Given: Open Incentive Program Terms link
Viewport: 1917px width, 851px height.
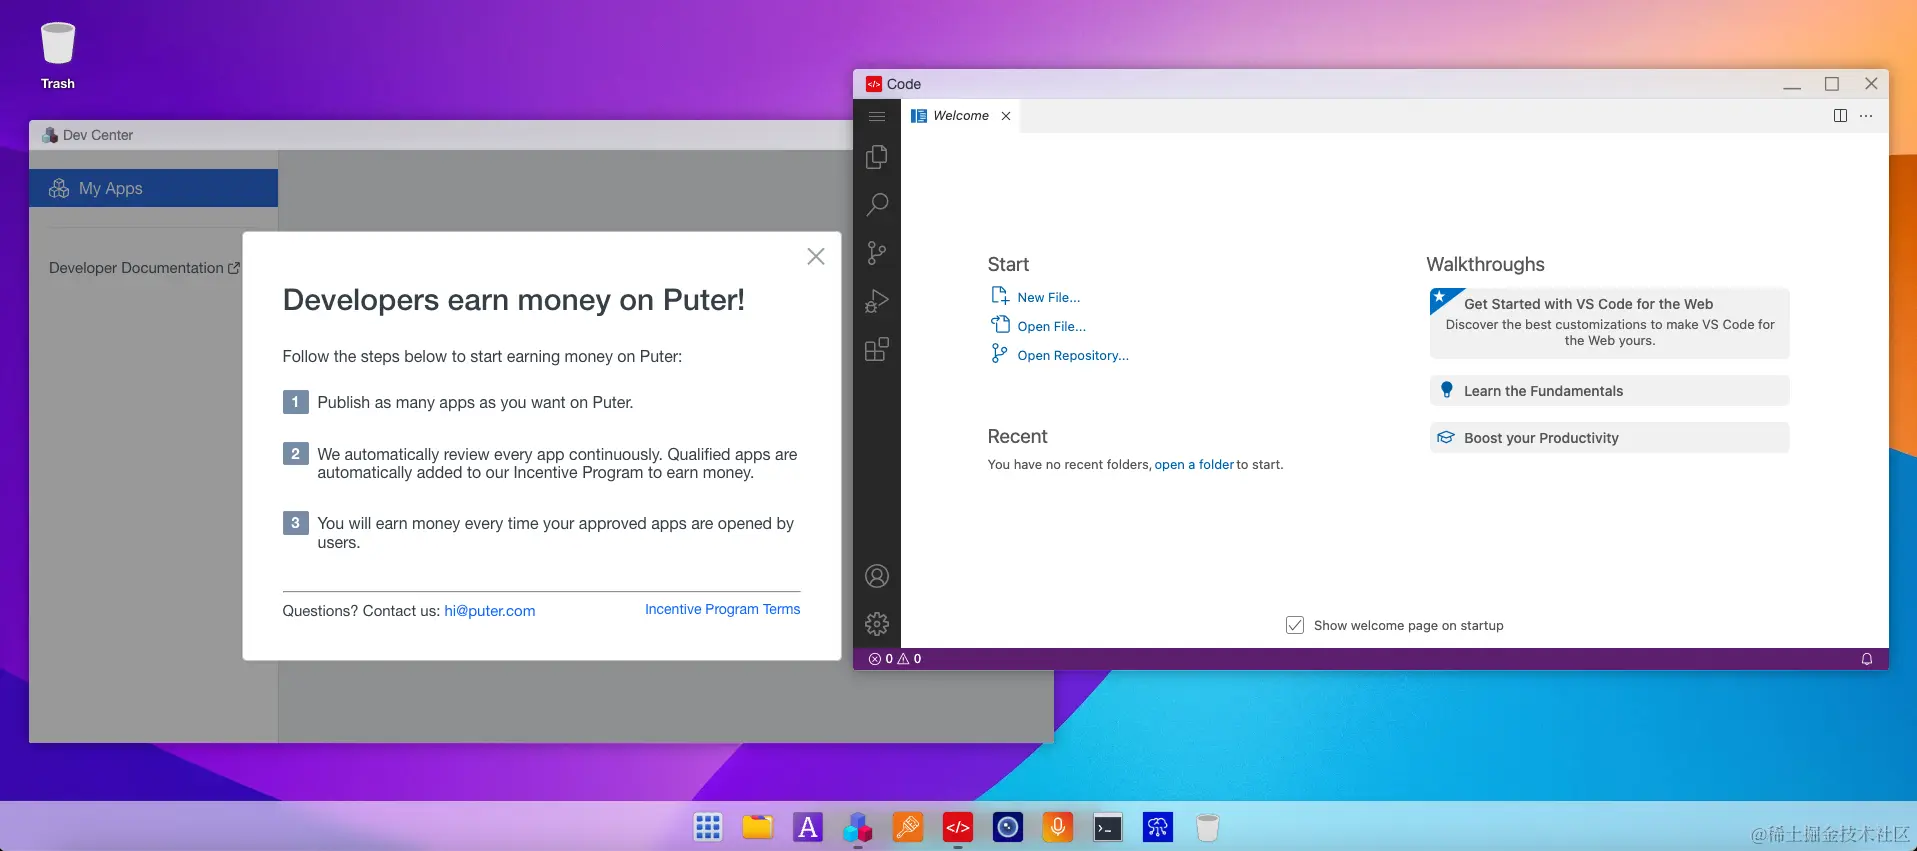Looking at the screenshot, I should point(722,609).
